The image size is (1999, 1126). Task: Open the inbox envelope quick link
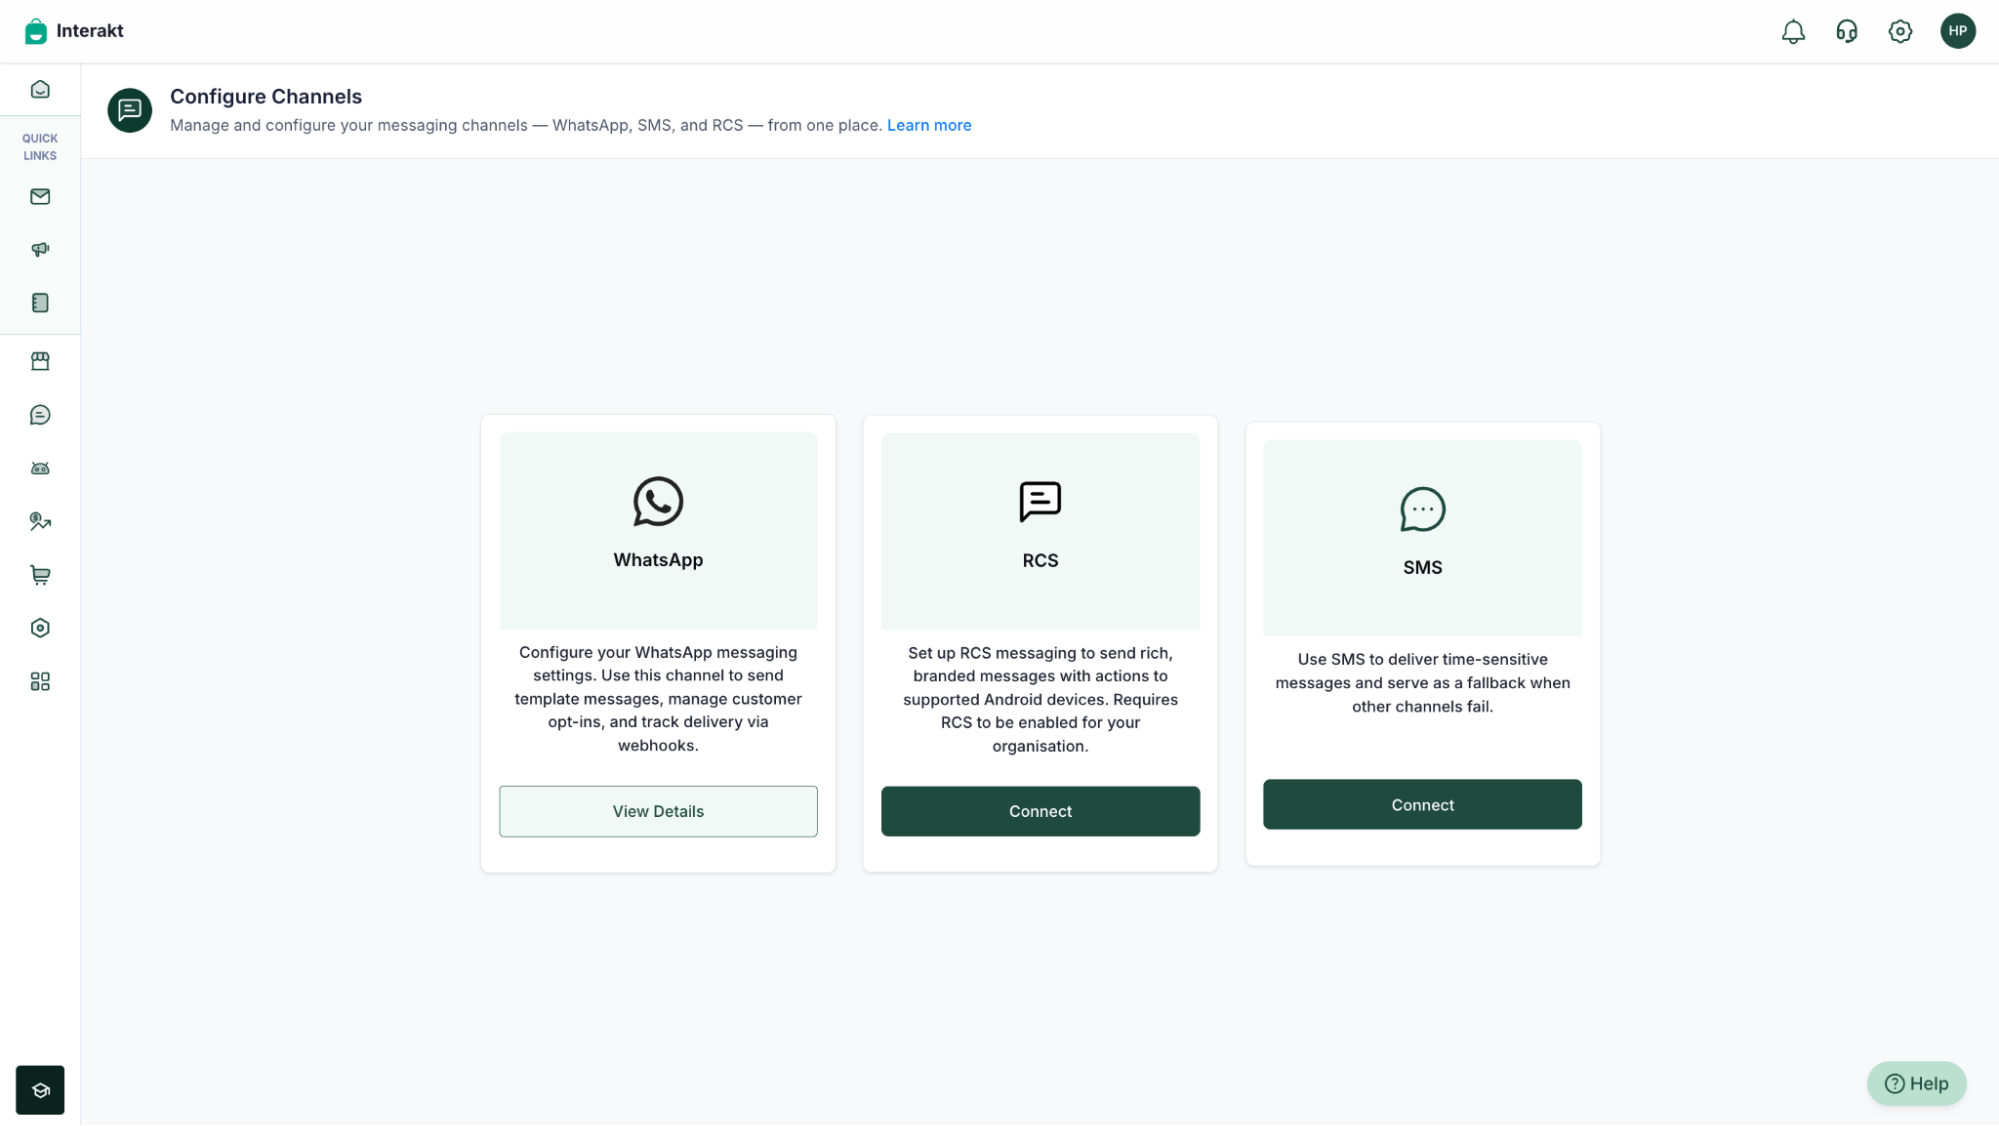pos(40,197)
